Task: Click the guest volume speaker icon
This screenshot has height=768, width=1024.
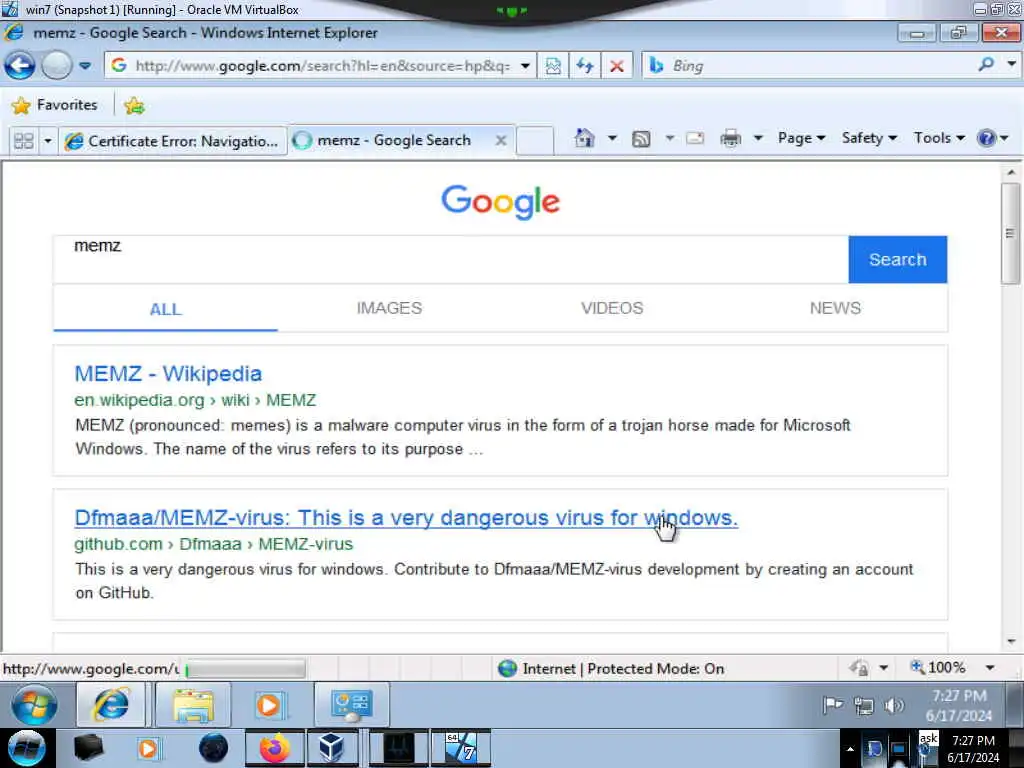Action: 894,705
